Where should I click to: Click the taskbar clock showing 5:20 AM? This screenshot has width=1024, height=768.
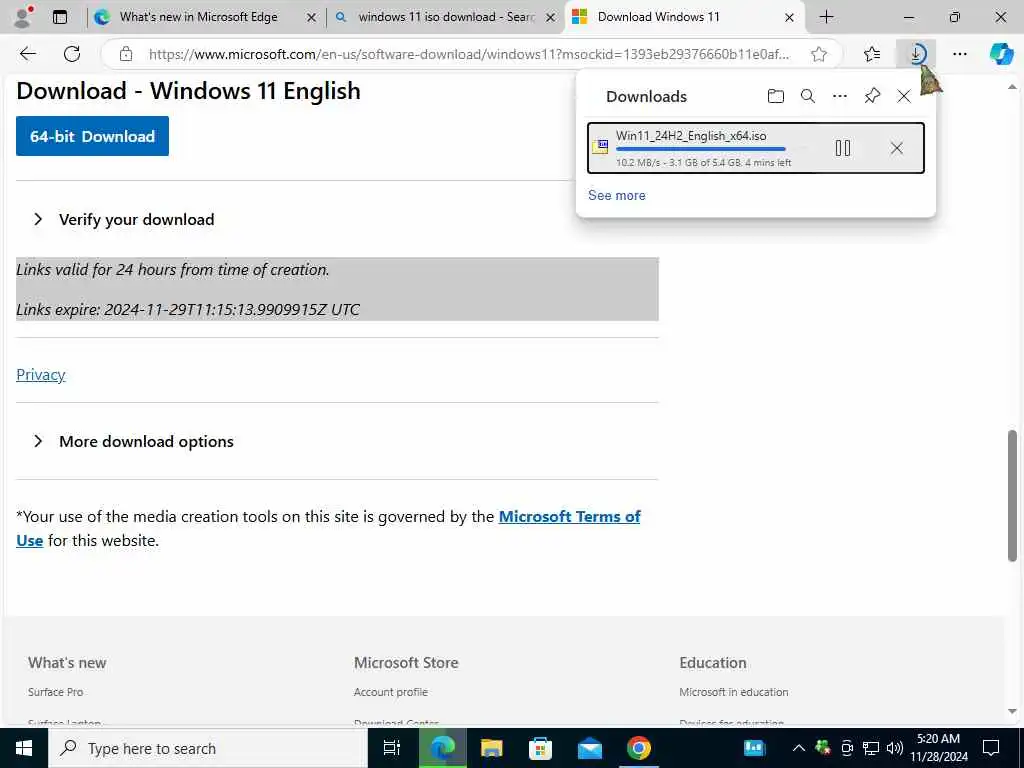coord(938,748)
